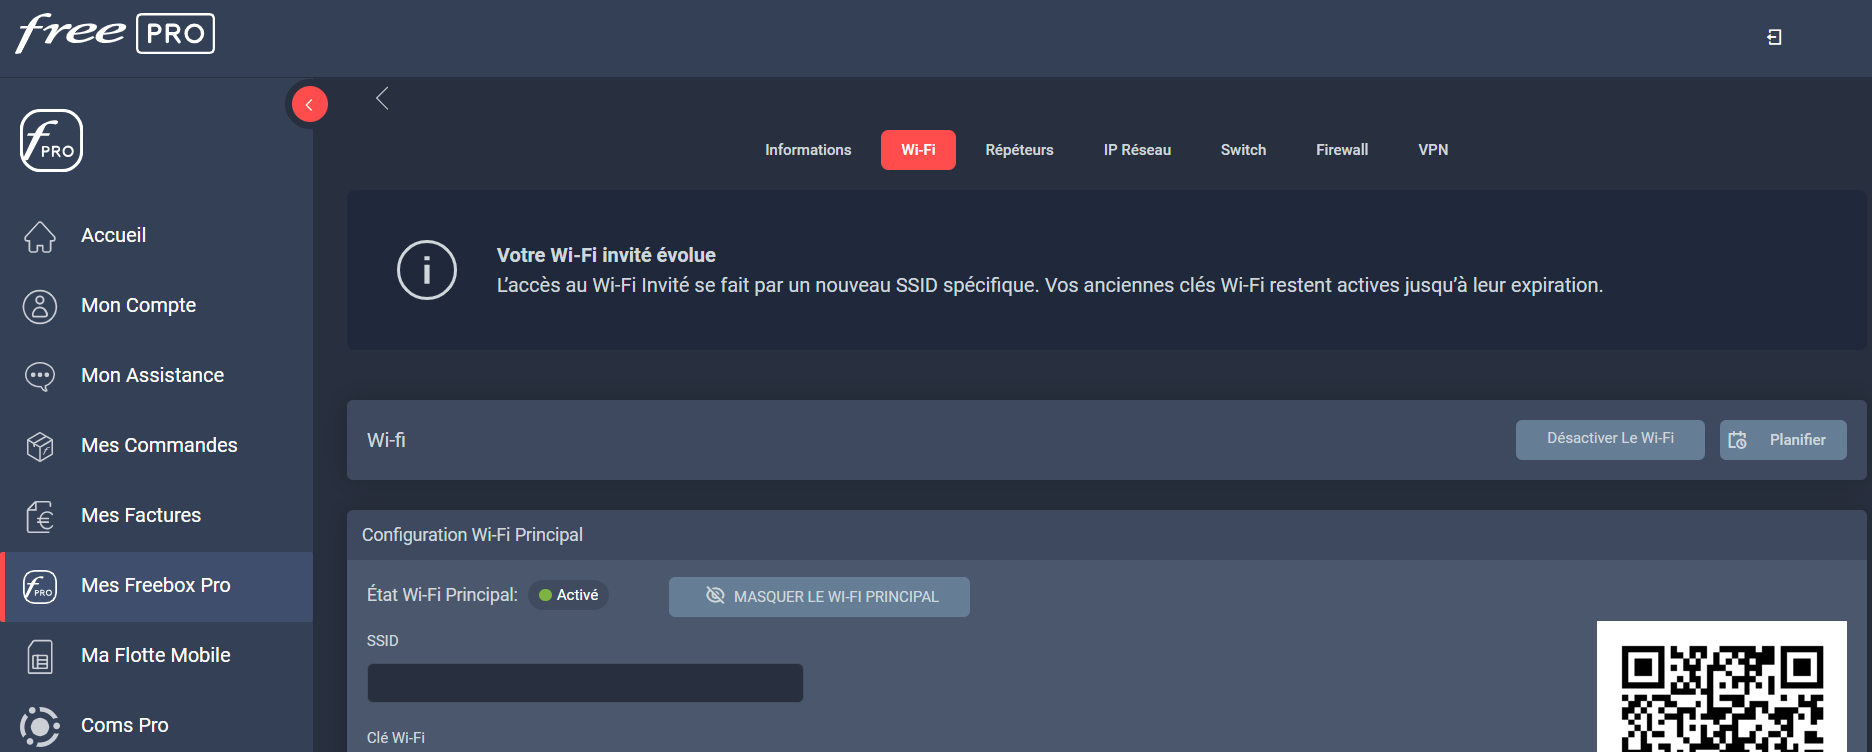
Task: Click the info icon in the notice banner
Action: click(427, 270)
